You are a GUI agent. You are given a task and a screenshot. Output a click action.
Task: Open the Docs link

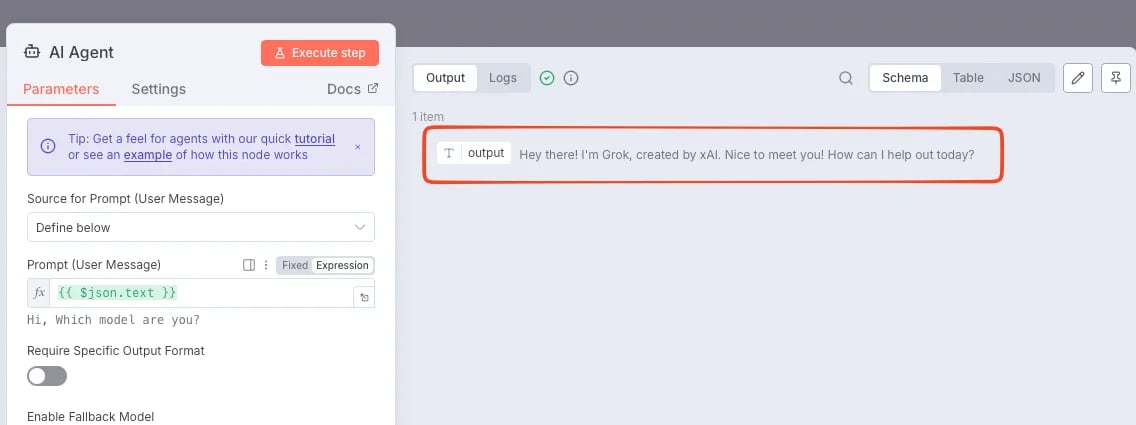pos(353,89)
